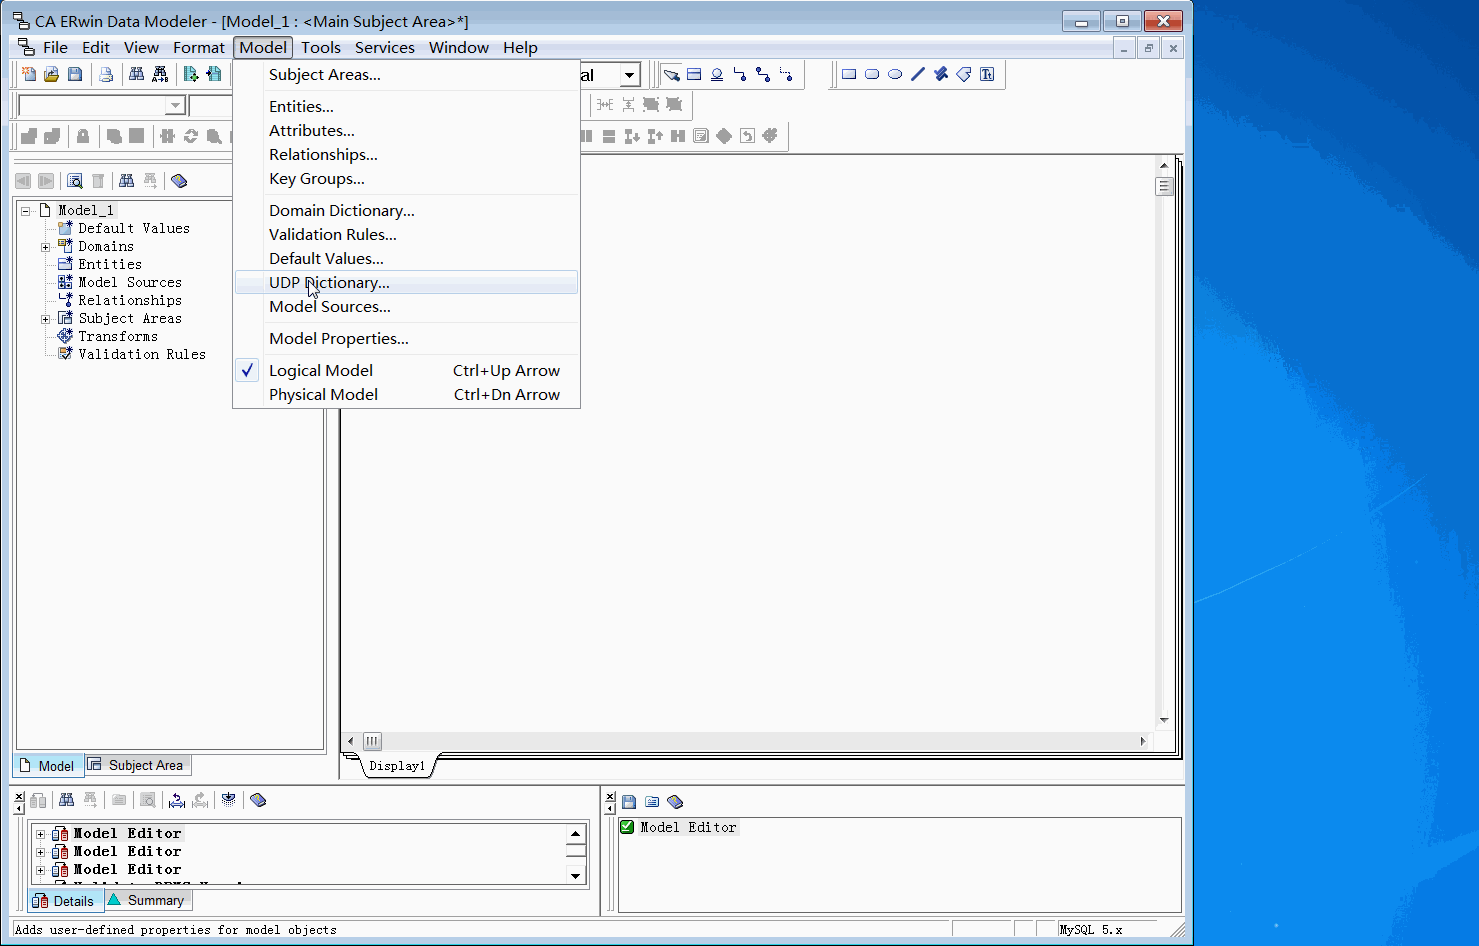
Task: Click the Action Log help book icon
Action: (258, 800)
